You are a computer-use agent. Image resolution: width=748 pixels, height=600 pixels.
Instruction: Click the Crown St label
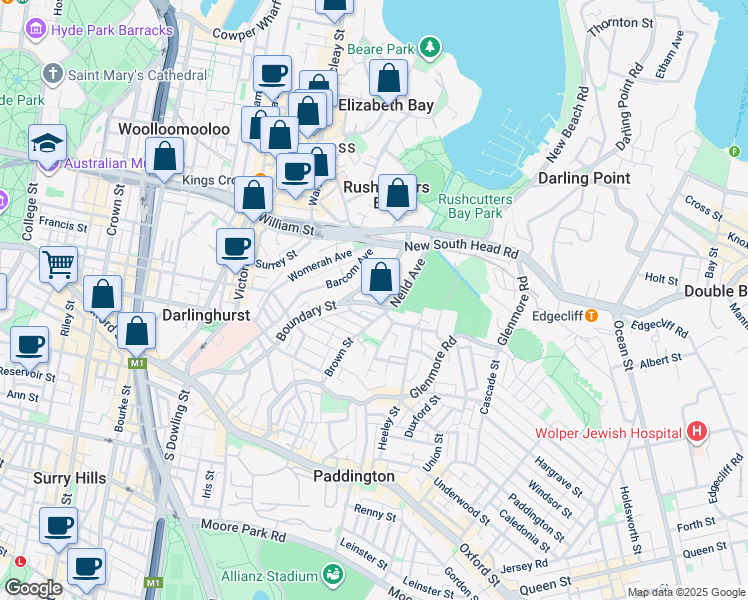(115, 210)
